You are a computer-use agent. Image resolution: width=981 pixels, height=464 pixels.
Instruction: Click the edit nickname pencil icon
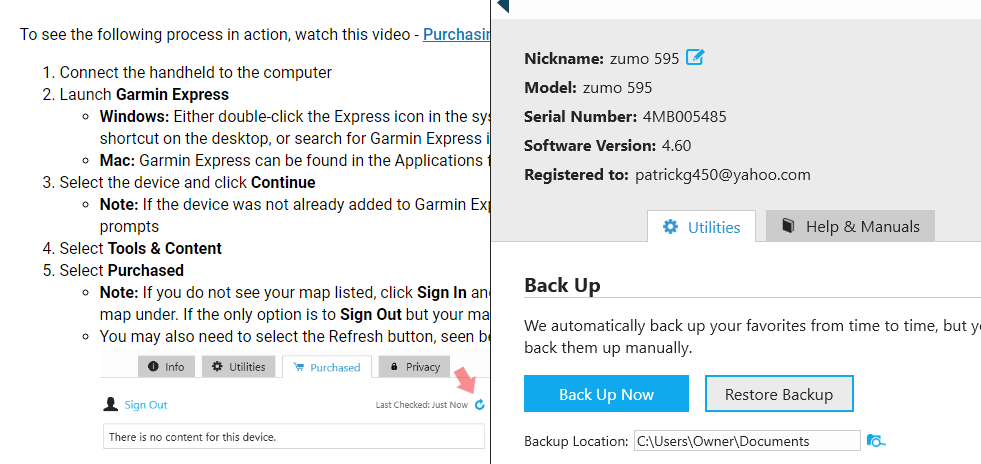point(695,58)
